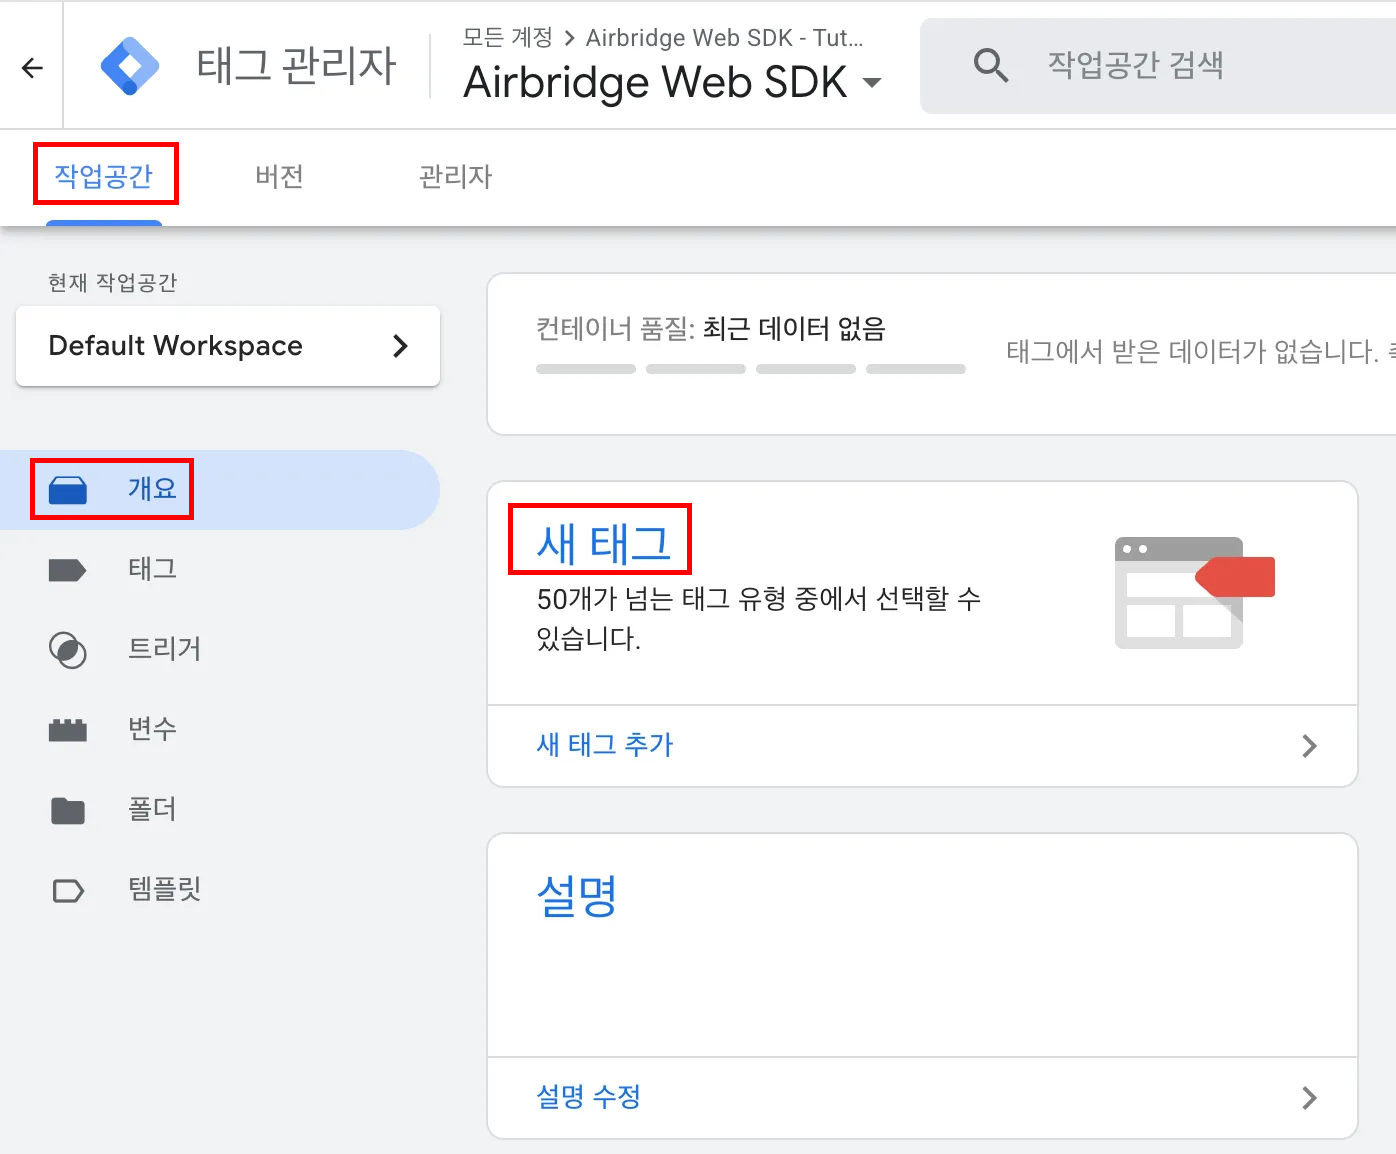Click the 태그 관리자 title text

pos(296,66)
